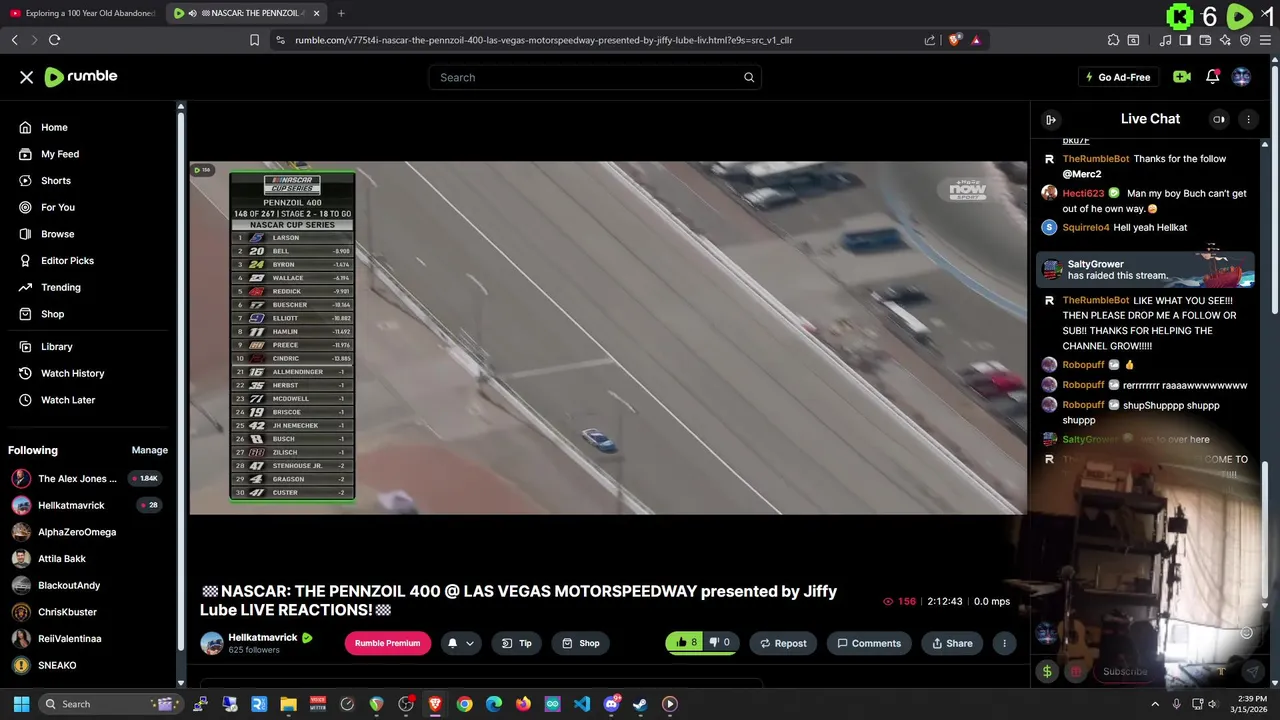Click the green upload video camera icon

tap(1181, 77)
